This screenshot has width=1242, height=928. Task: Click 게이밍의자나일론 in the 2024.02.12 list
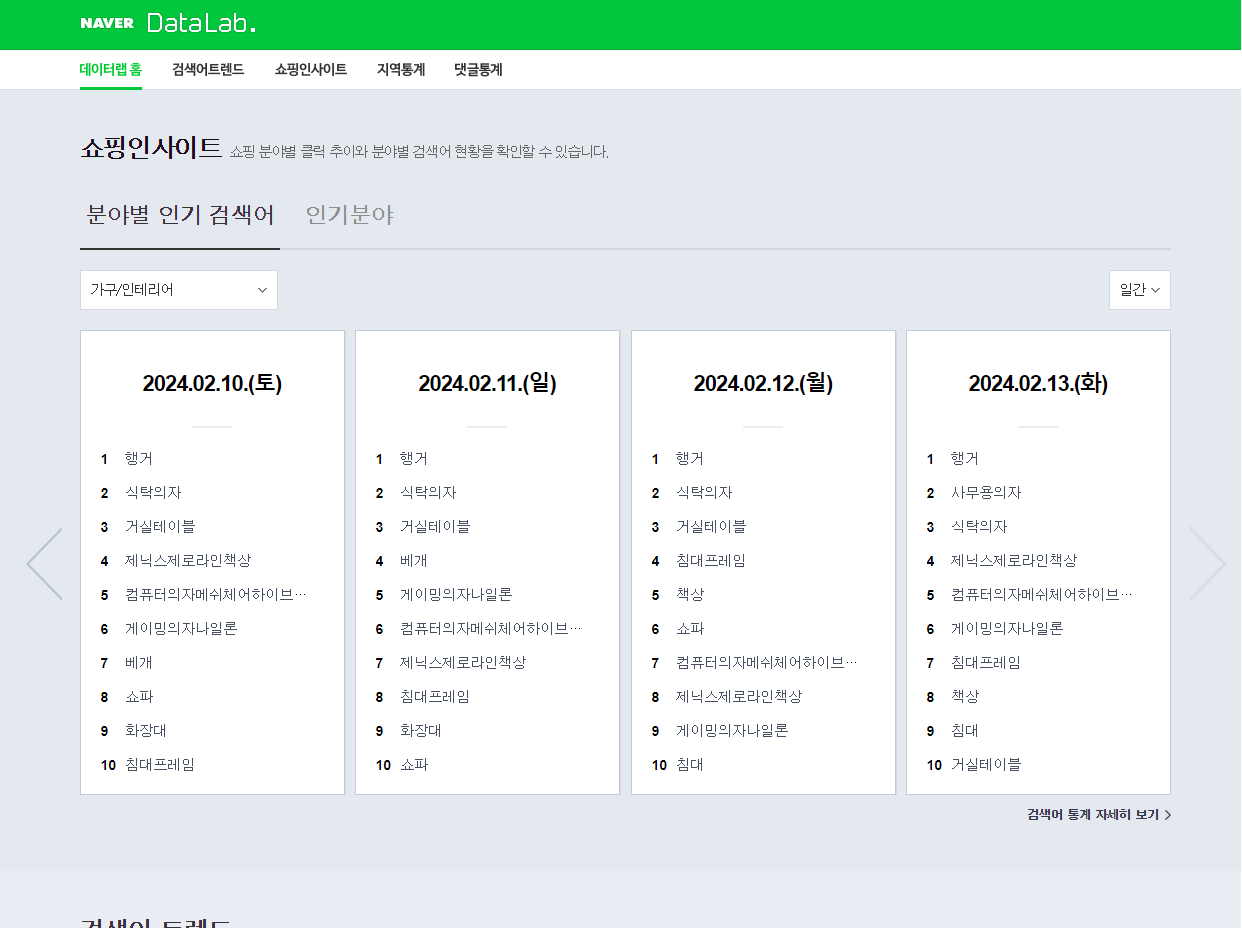click(732, 731)
